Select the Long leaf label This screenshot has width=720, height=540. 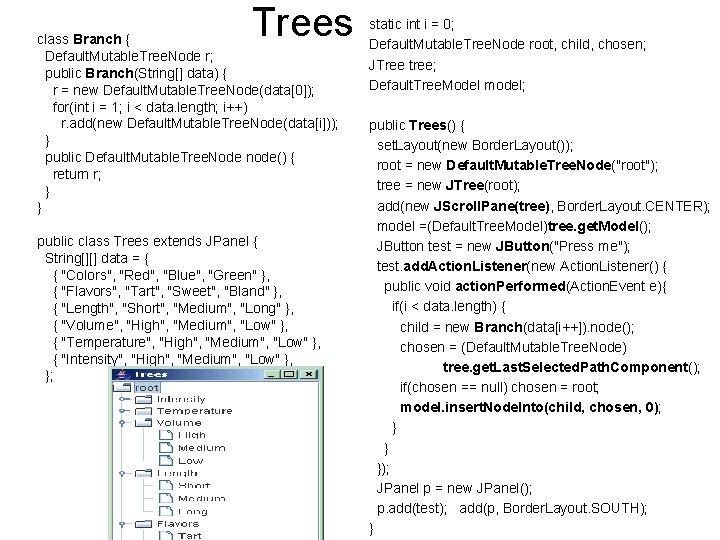[x=193, y=511]
